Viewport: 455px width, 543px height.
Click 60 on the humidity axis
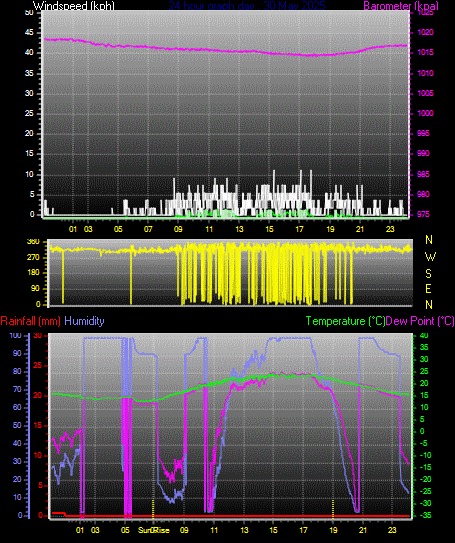pyautogui.click(x=17, y=408)
